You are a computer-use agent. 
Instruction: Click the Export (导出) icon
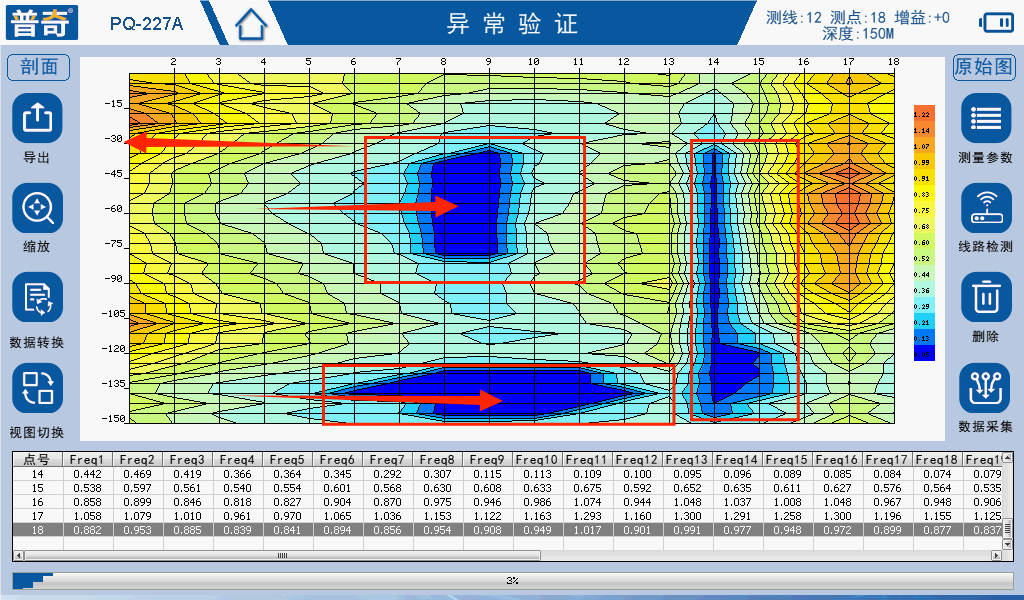pos(38,119)
